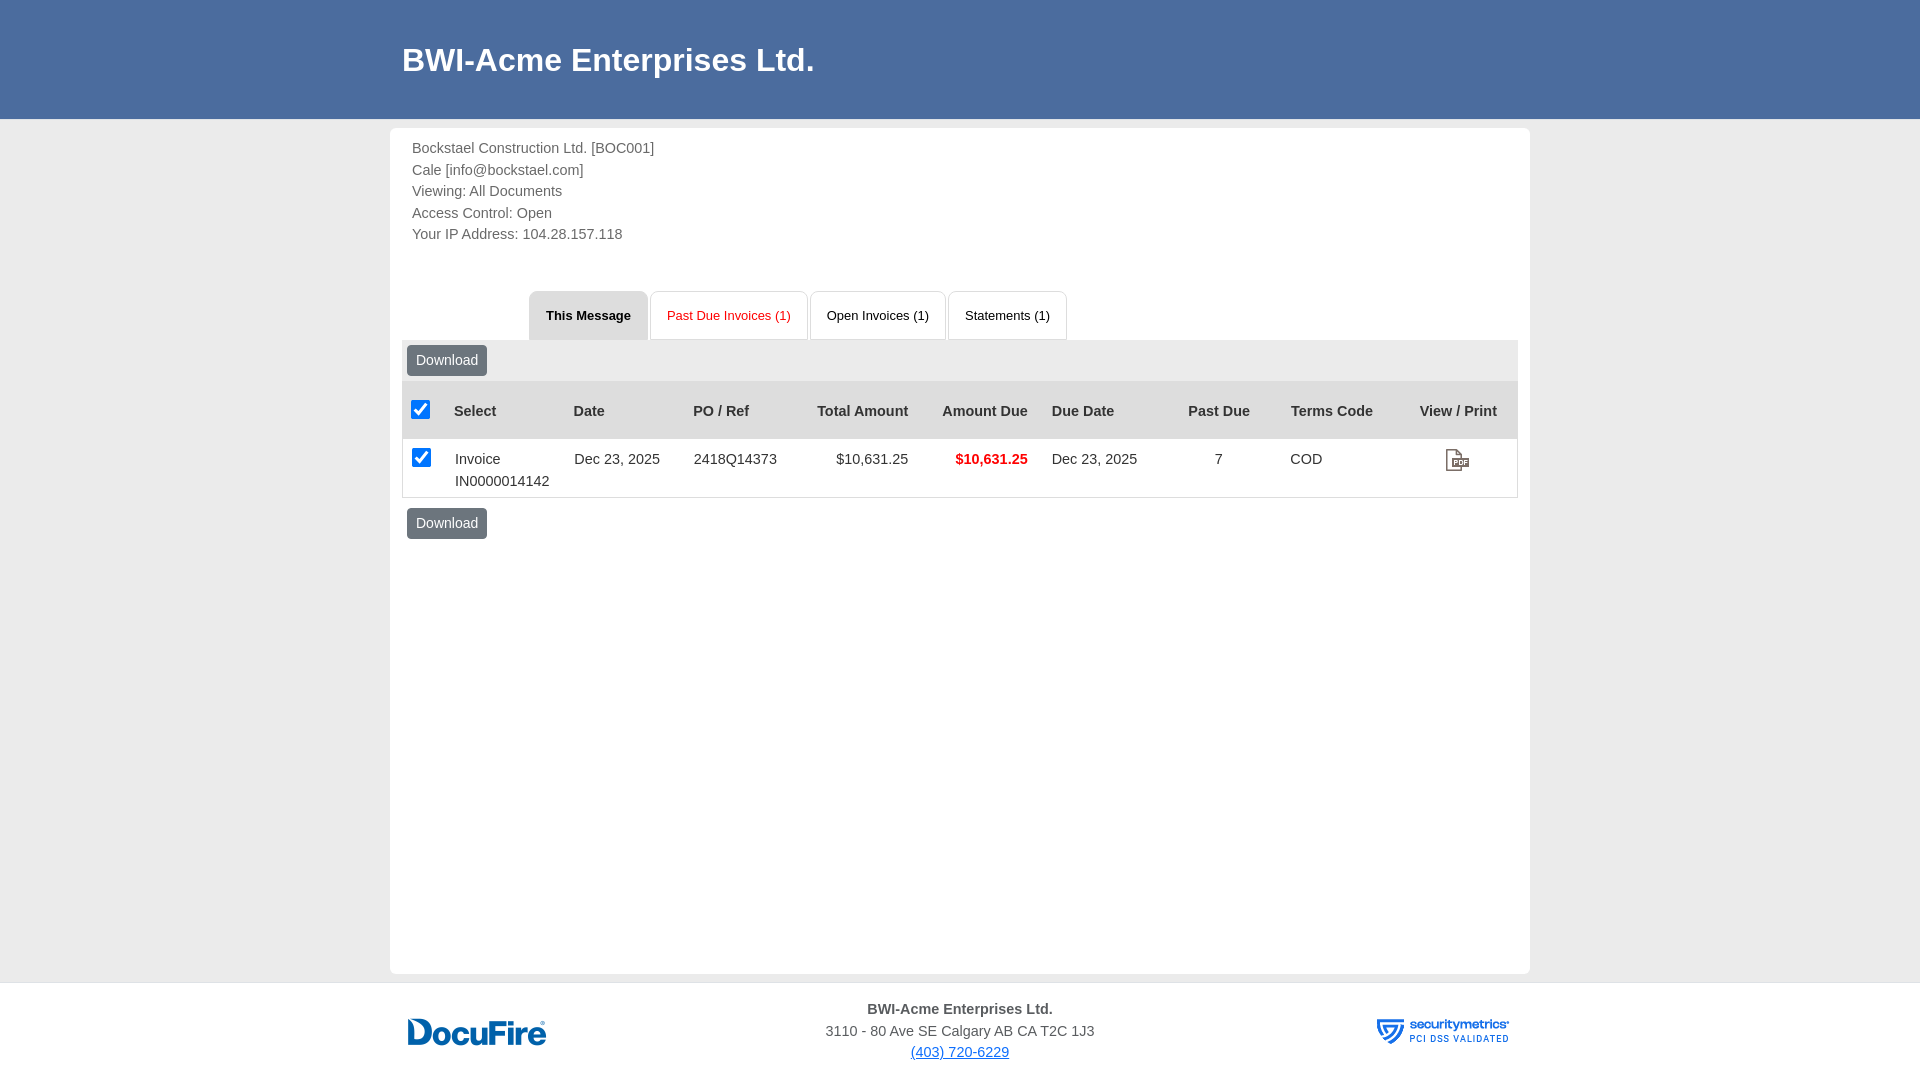Click the PO / Ref column header
1920x1080 pixels.
721,412
